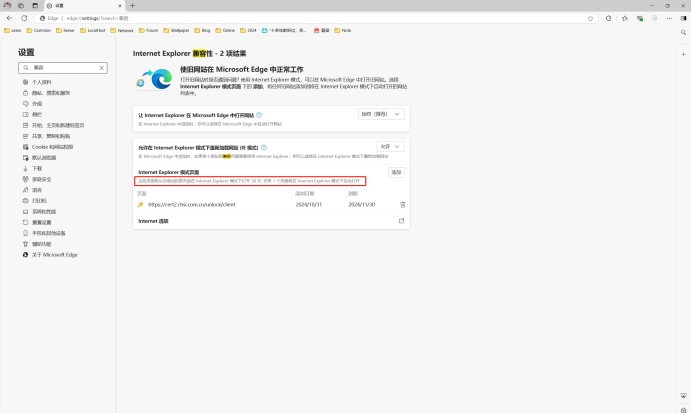Delete the cert2.chsi.com.cn IE mode page entry
This screenshot has width=692, height=414.
pos(403,204)
